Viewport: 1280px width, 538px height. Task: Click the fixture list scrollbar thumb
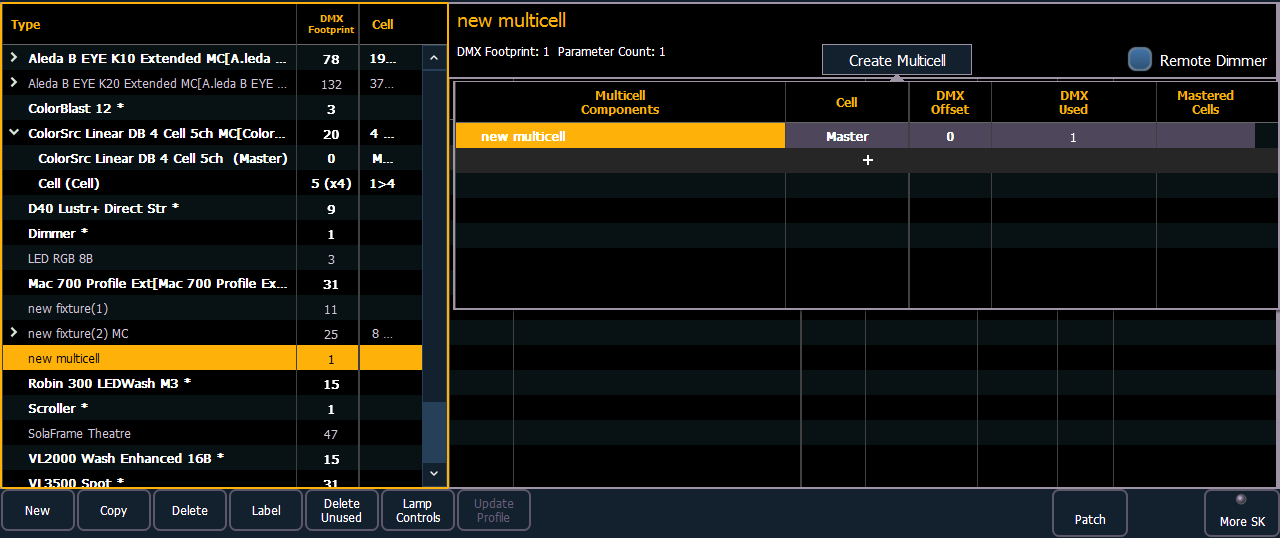(434, 430)
